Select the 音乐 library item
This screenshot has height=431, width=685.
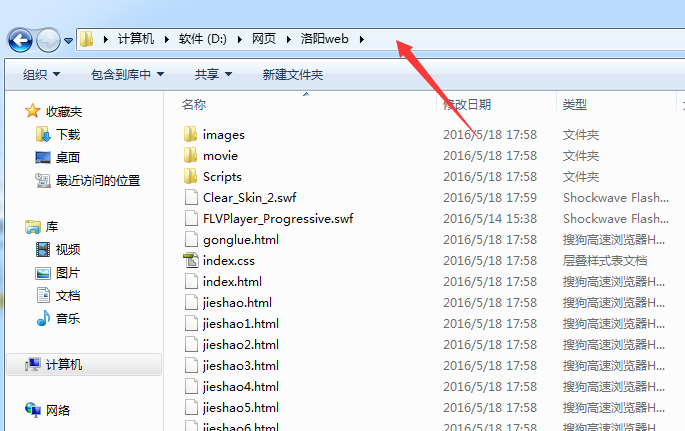point(68,318)
